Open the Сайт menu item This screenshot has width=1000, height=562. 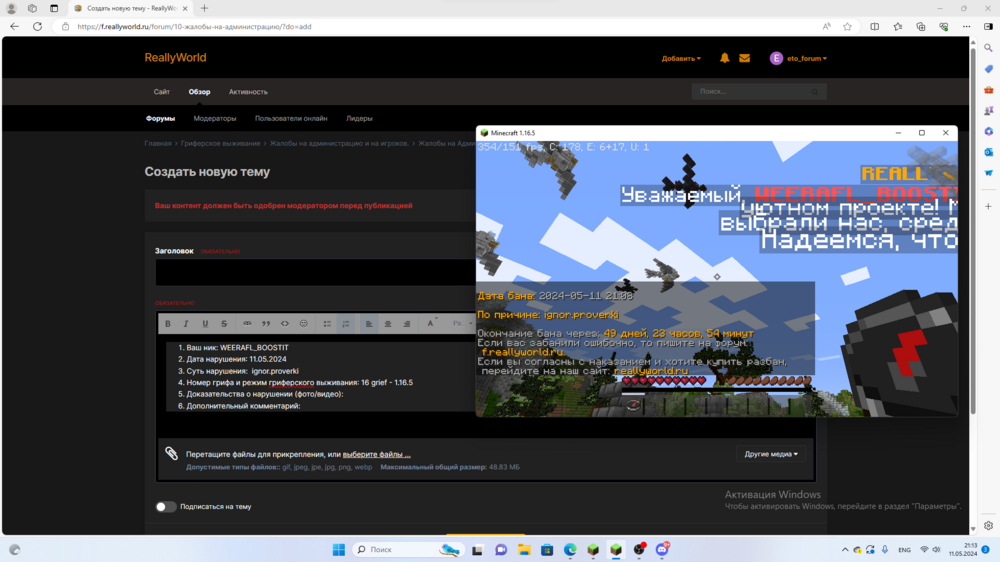161,92
